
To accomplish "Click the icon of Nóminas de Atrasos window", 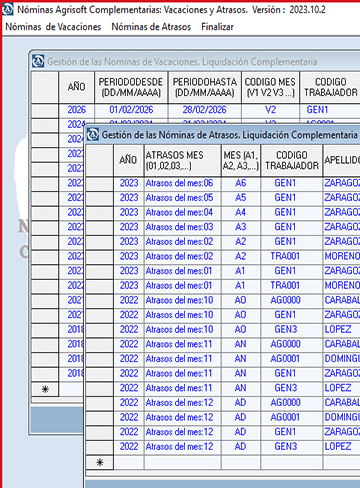I will (x=93, y=135).
